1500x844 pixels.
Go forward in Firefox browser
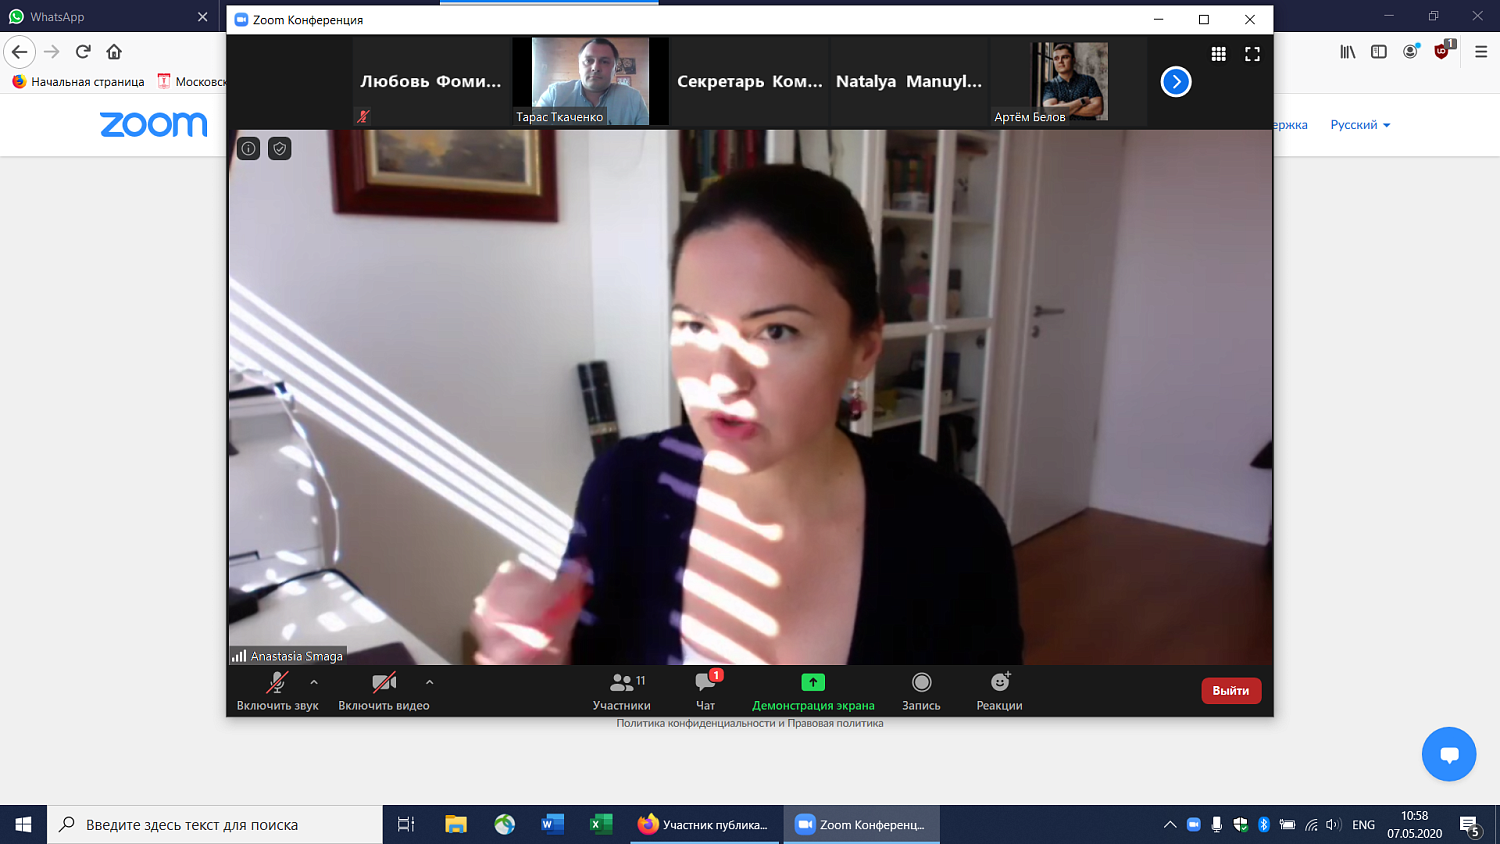coord(52,52)
